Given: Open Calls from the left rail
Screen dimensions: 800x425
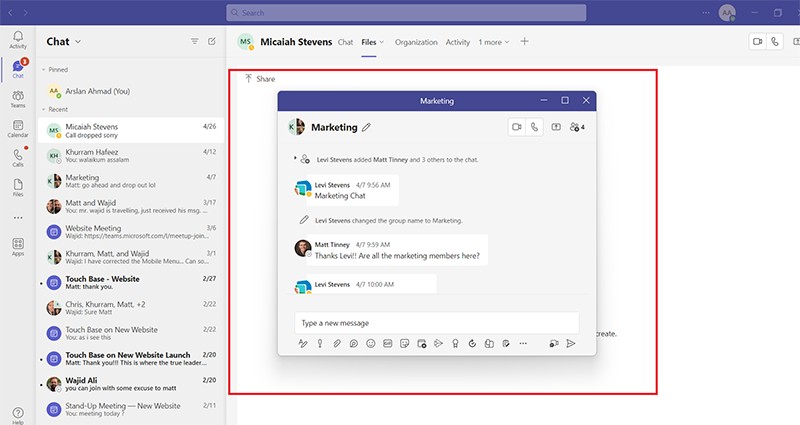Looking at the screenshot, I should click(18, 158).
